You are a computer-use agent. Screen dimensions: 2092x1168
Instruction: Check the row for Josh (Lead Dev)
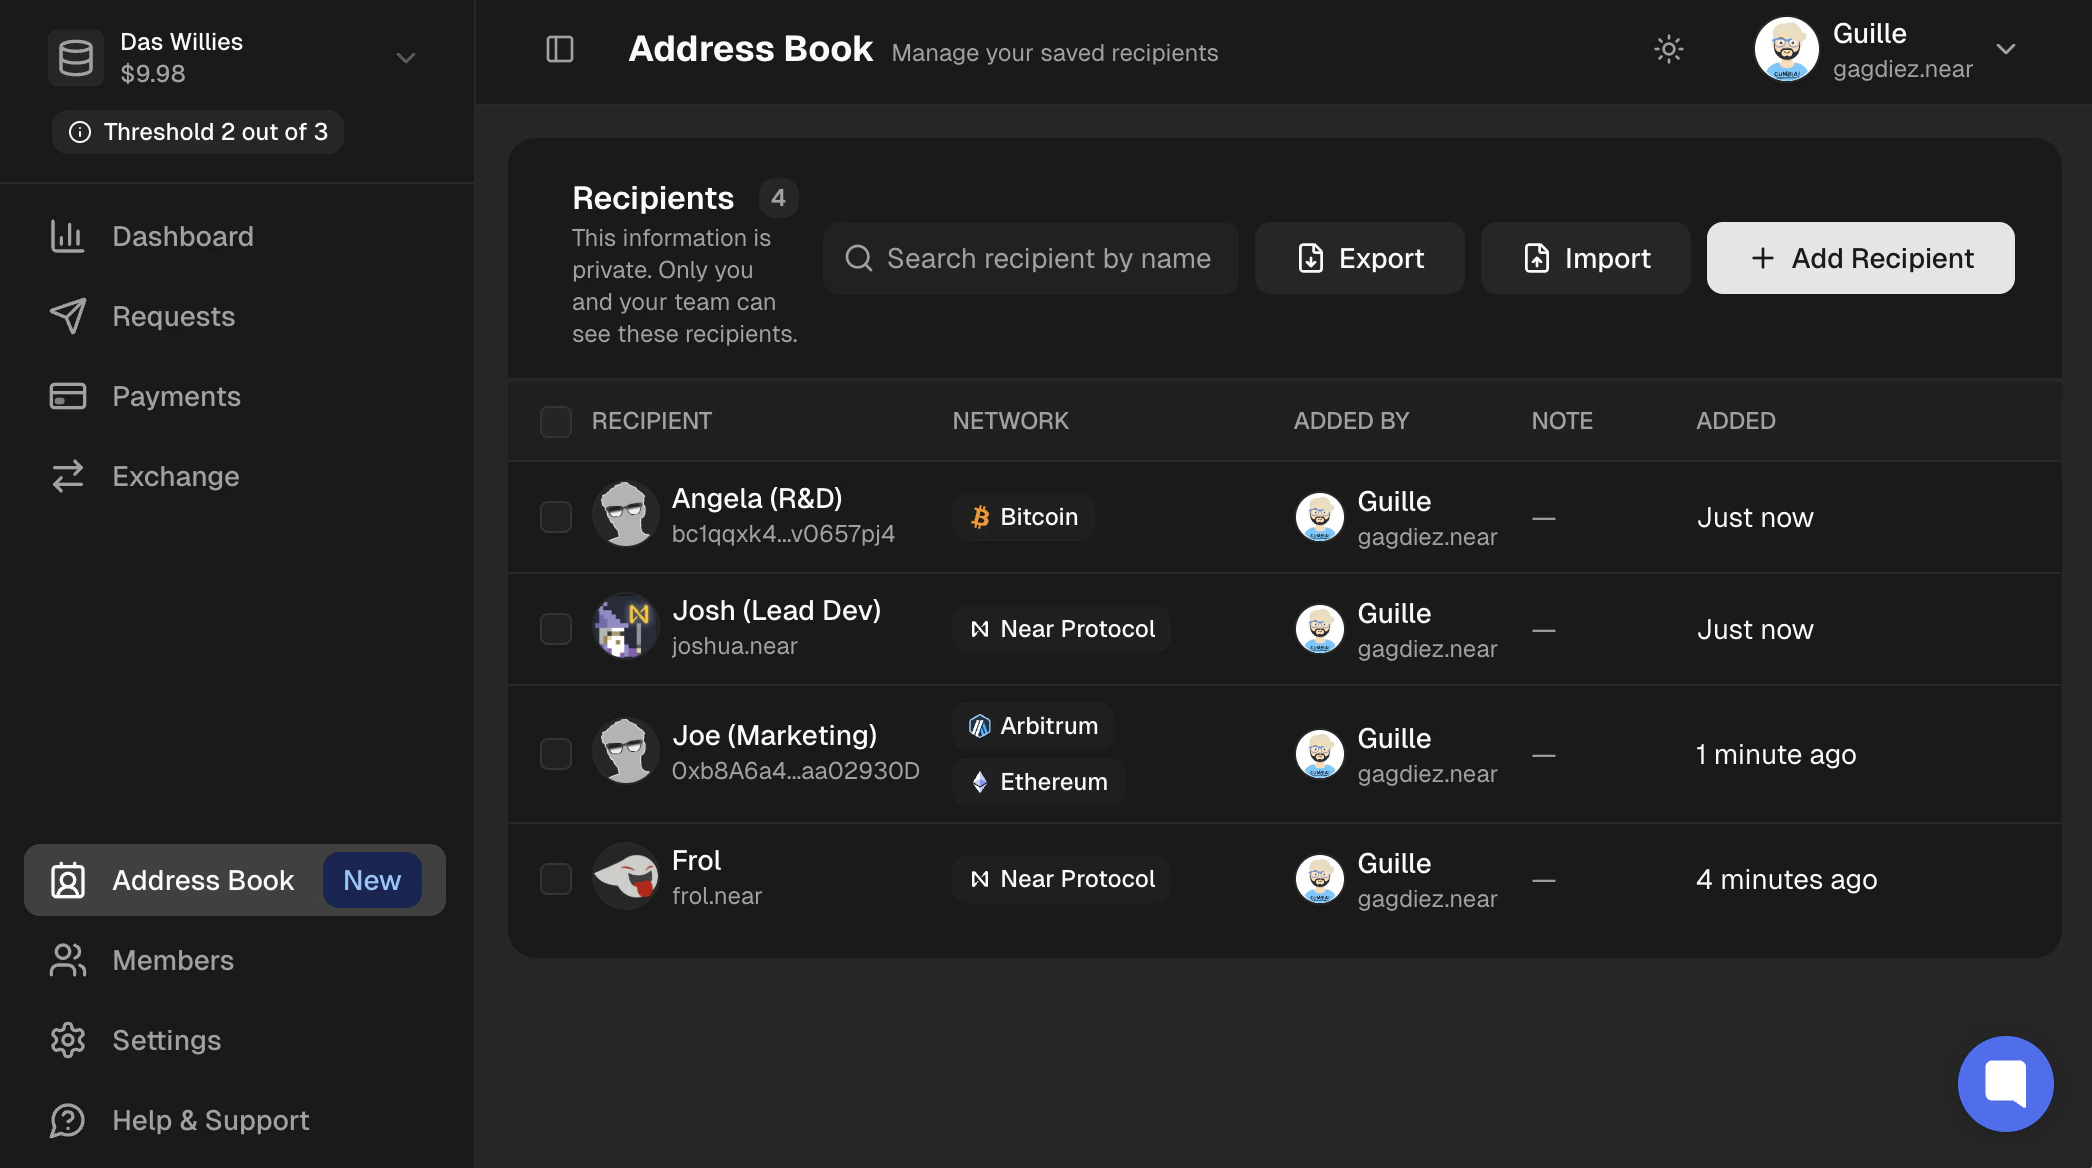pos(555,629)
